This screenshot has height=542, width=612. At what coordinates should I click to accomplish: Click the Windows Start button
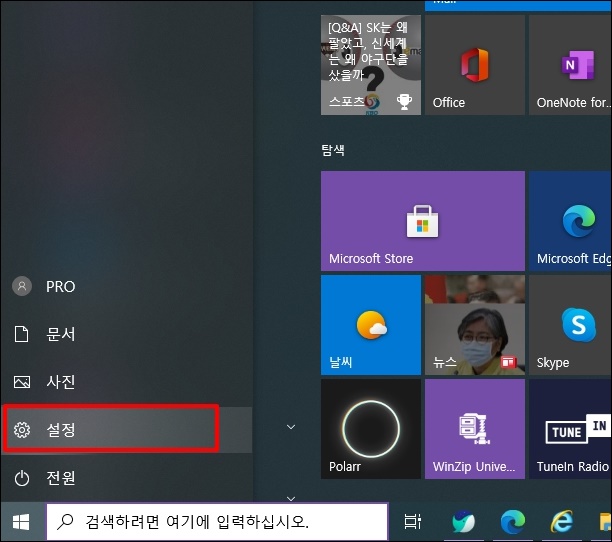coord(21,522)
